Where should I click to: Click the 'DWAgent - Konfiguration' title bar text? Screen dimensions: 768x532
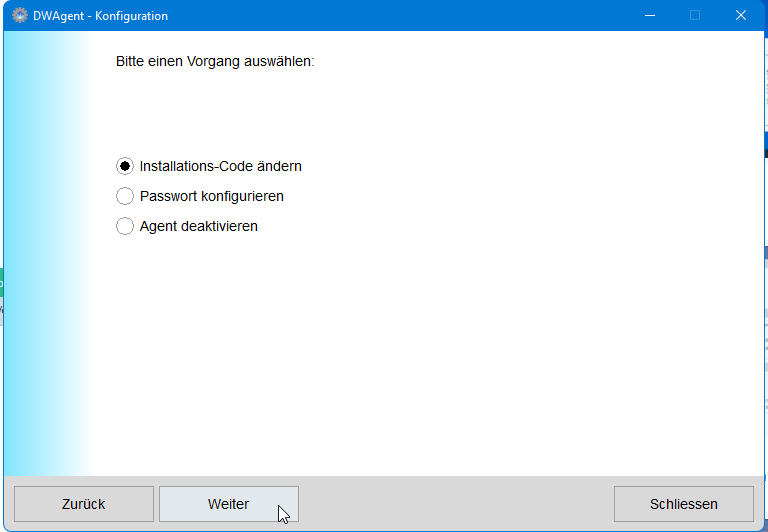[x=100, y=16]
